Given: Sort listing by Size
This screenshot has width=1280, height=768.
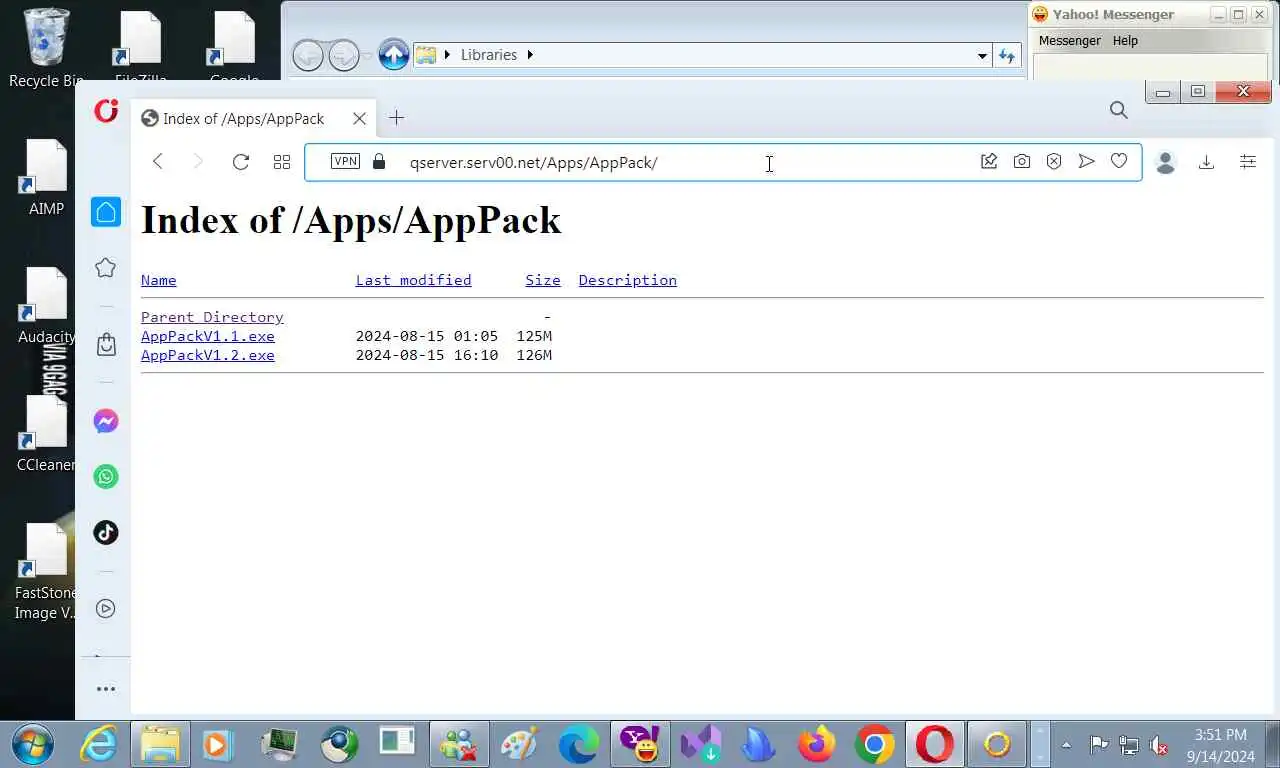Looking at the screenshot, I should tap(543, 280).
